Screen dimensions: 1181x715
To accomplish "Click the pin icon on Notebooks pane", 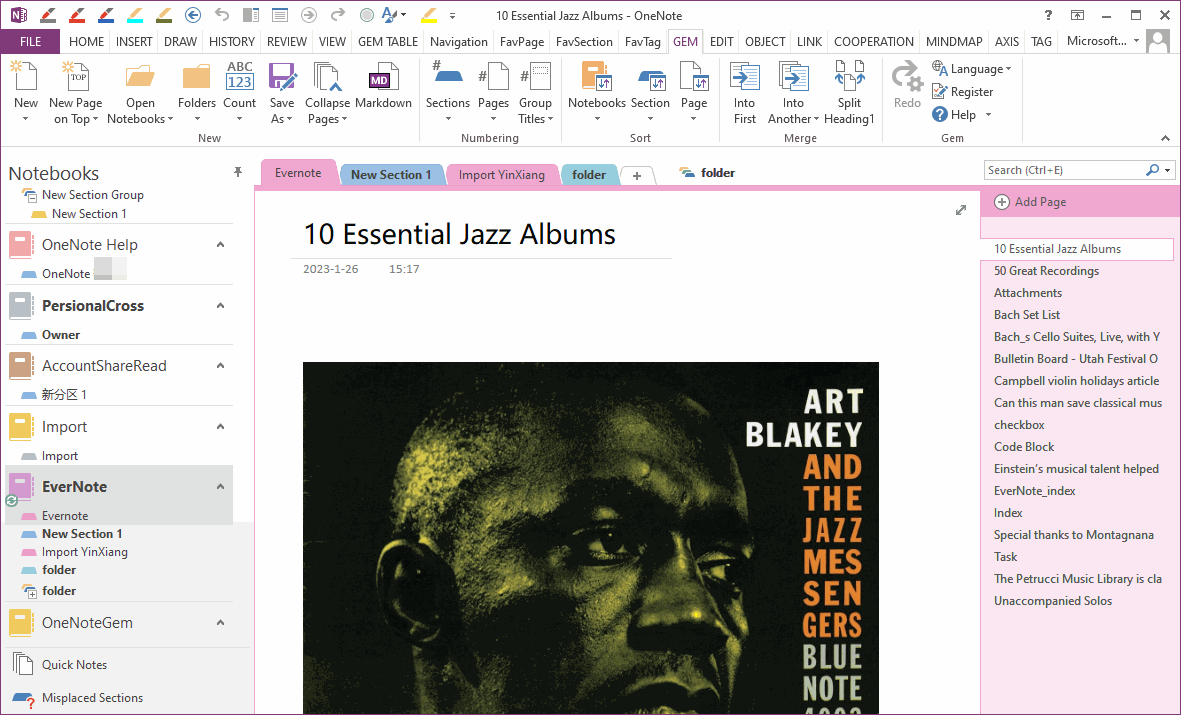I will coord(238,173).
